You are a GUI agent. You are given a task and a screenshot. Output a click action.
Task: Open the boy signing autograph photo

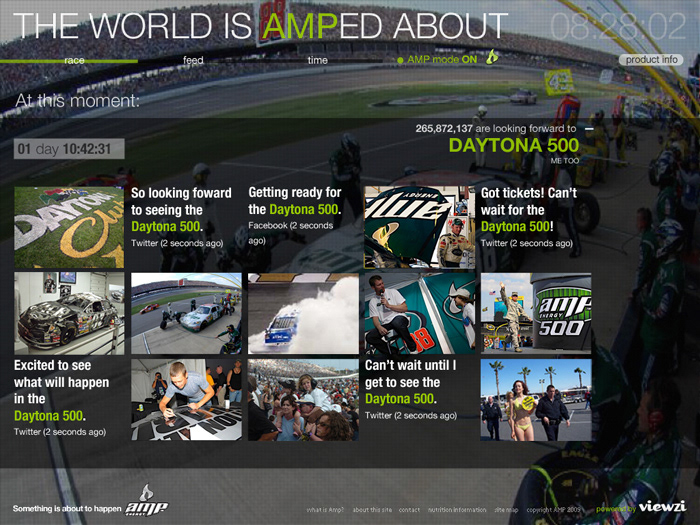[186, 400]
